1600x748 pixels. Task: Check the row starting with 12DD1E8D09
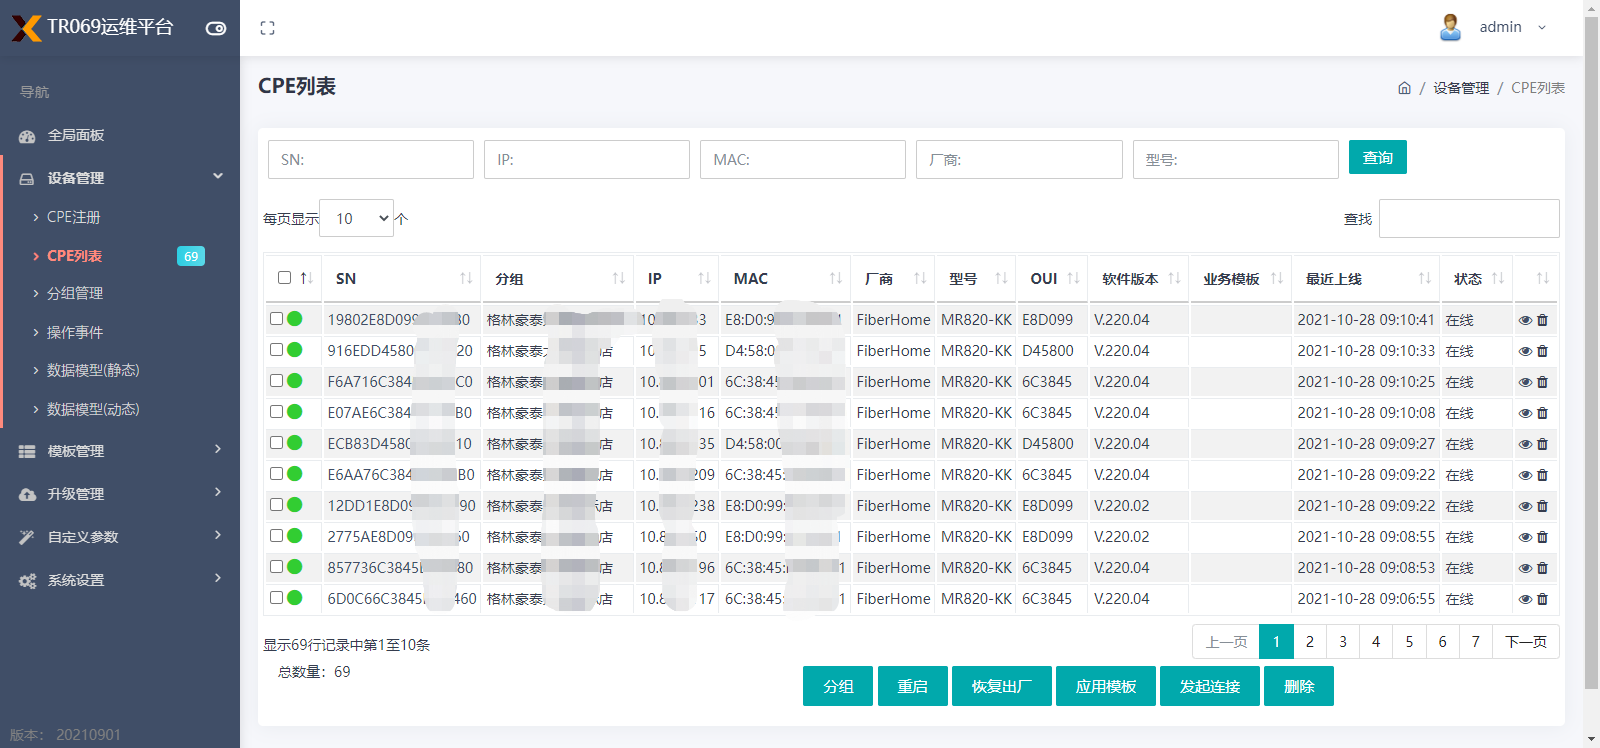pyautogui.click(x=276, y=505)
